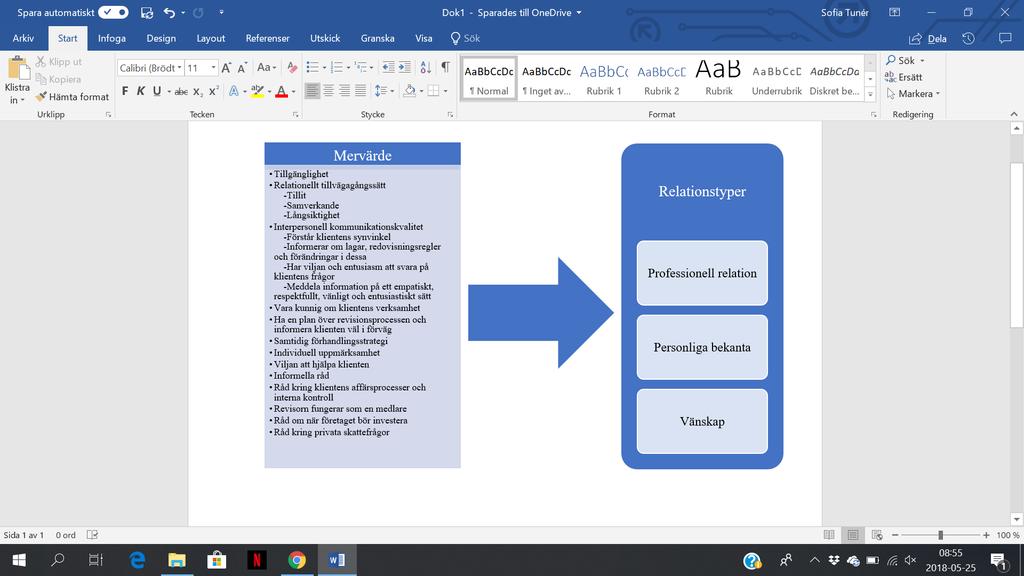Click the multilevel list icon
The width and height of the screenshot is (1024, 576).
coord(360,68)
